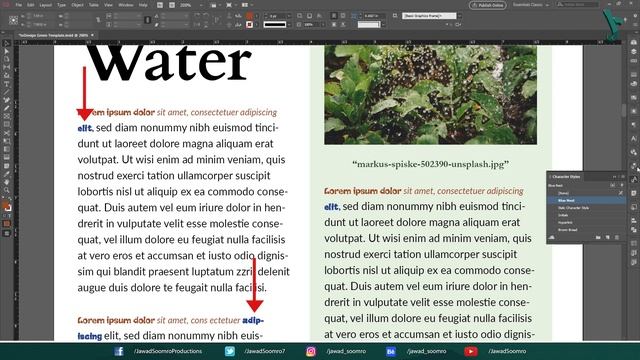Click fill and stroke swatch in toolbox
640x360 pixels.
(6, 206)
